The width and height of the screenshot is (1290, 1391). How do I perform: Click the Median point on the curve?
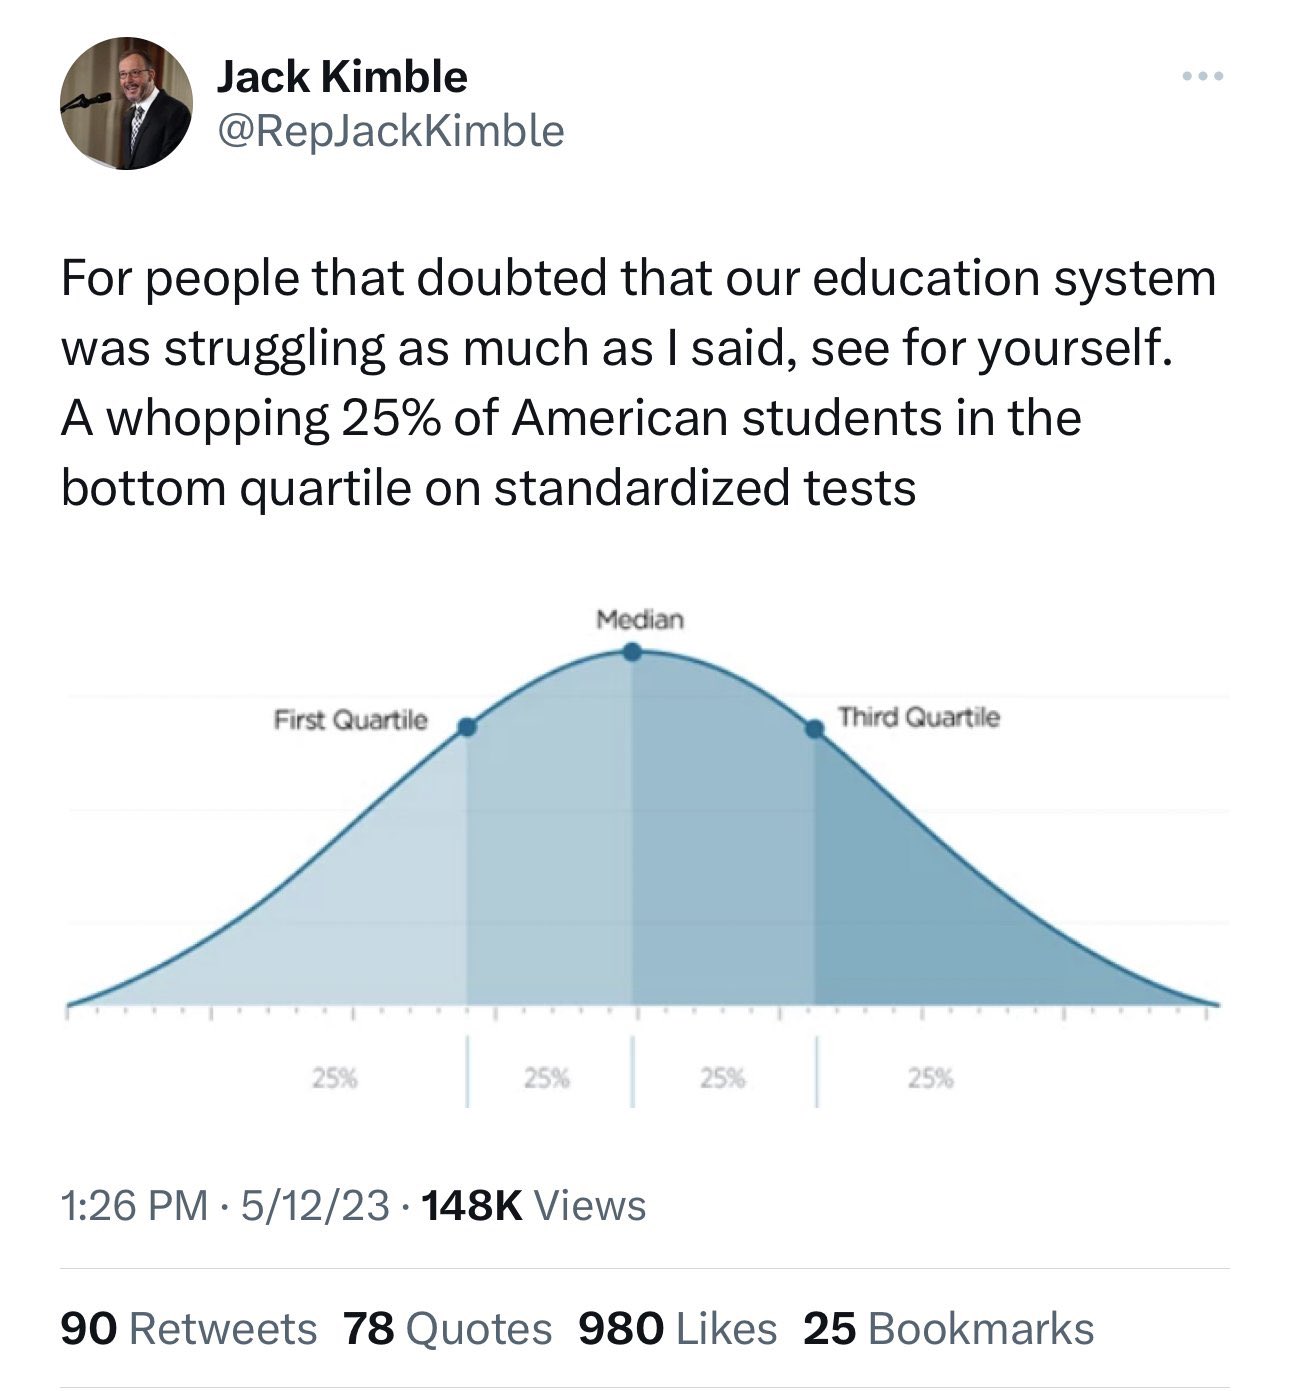coord(632,653)
